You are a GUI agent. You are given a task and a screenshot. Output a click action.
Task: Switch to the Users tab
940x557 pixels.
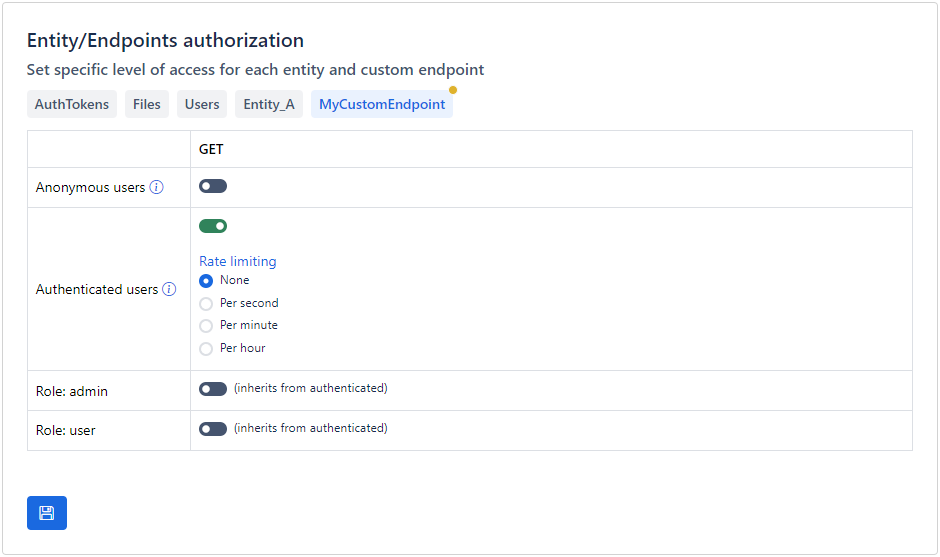click(x=202, y=104)
